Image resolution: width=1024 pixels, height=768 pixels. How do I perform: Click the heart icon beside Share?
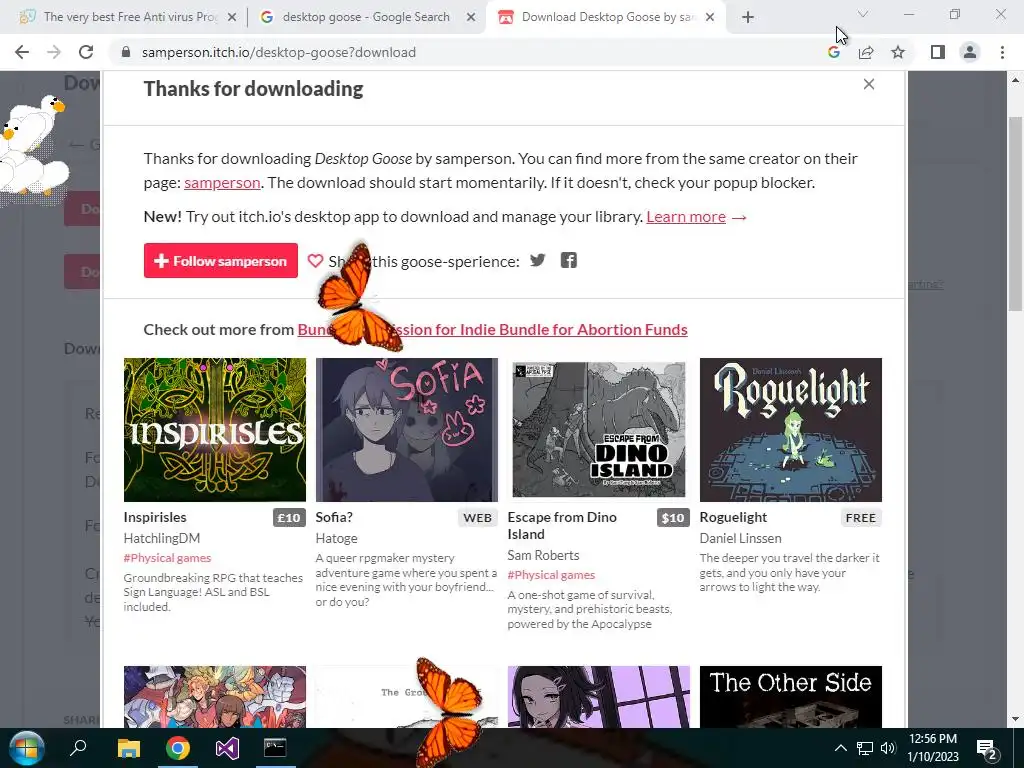click(315, 261)
